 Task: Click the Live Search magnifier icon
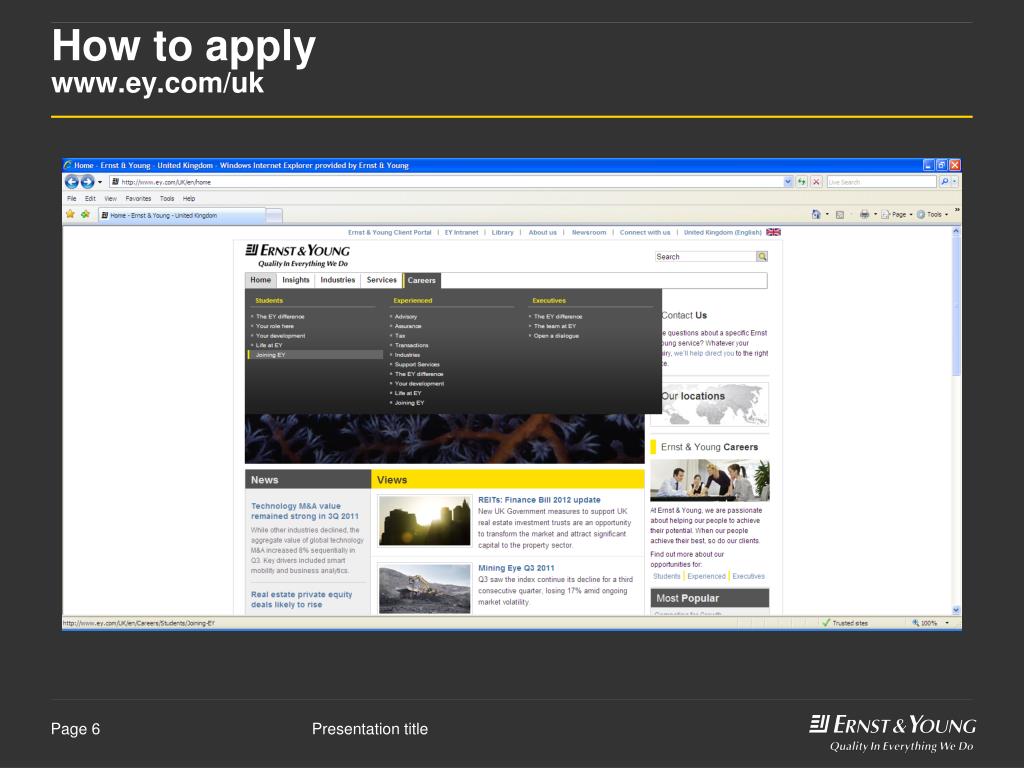tap(944, 182)
